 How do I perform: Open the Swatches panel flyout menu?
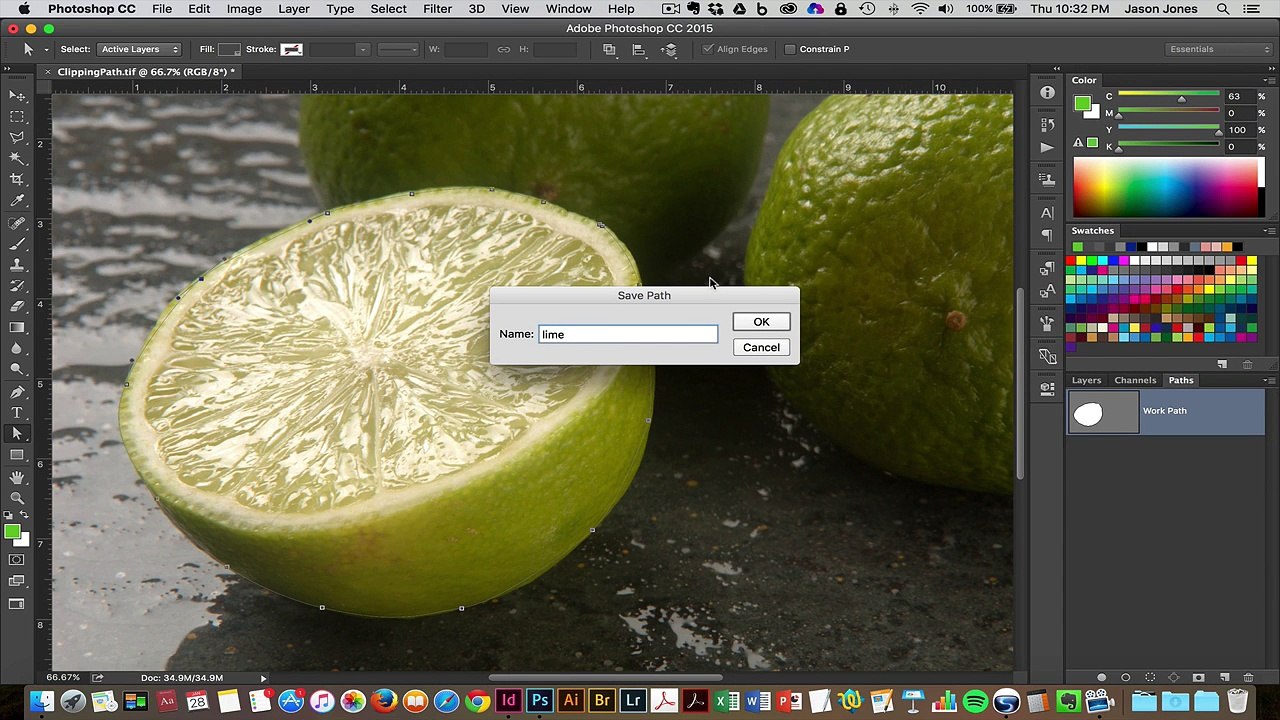click(x=1269, y=231)
